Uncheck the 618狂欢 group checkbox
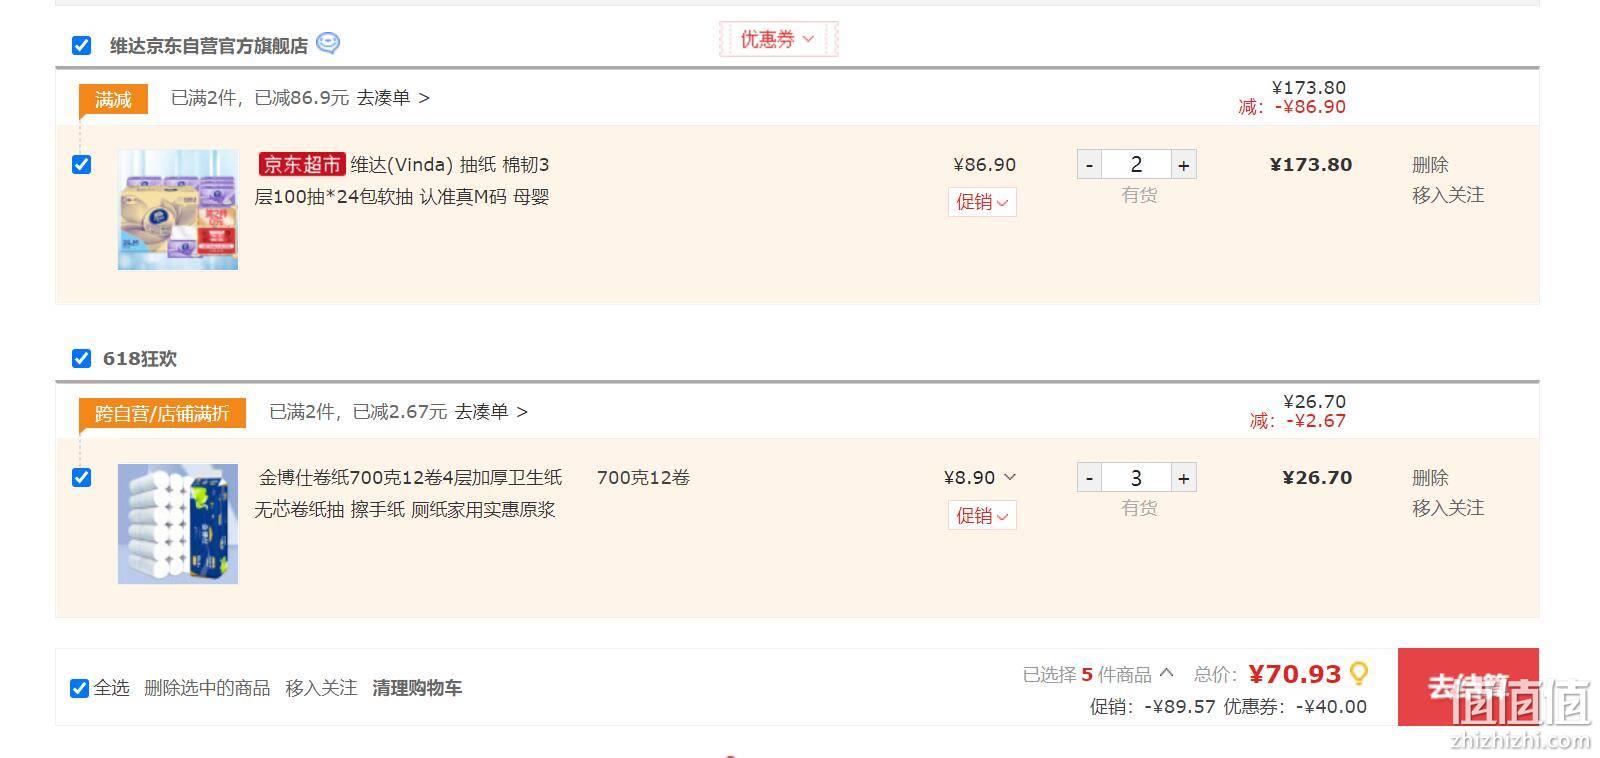This screenshot has height=758, width=1600. click(82, 358)
